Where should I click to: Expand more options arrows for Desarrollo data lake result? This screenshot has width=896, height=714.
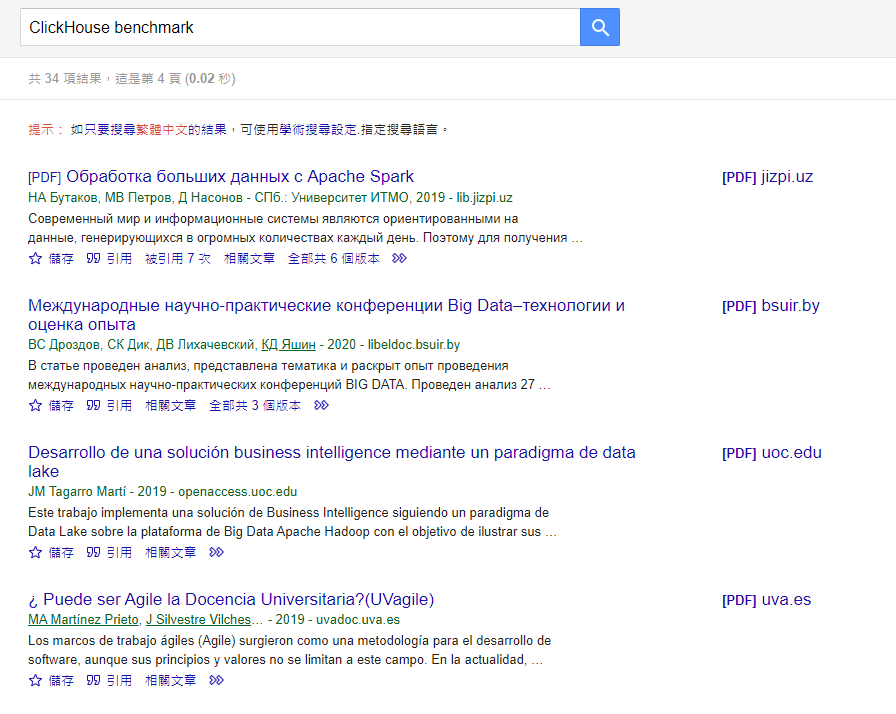(x=216, y=552)
